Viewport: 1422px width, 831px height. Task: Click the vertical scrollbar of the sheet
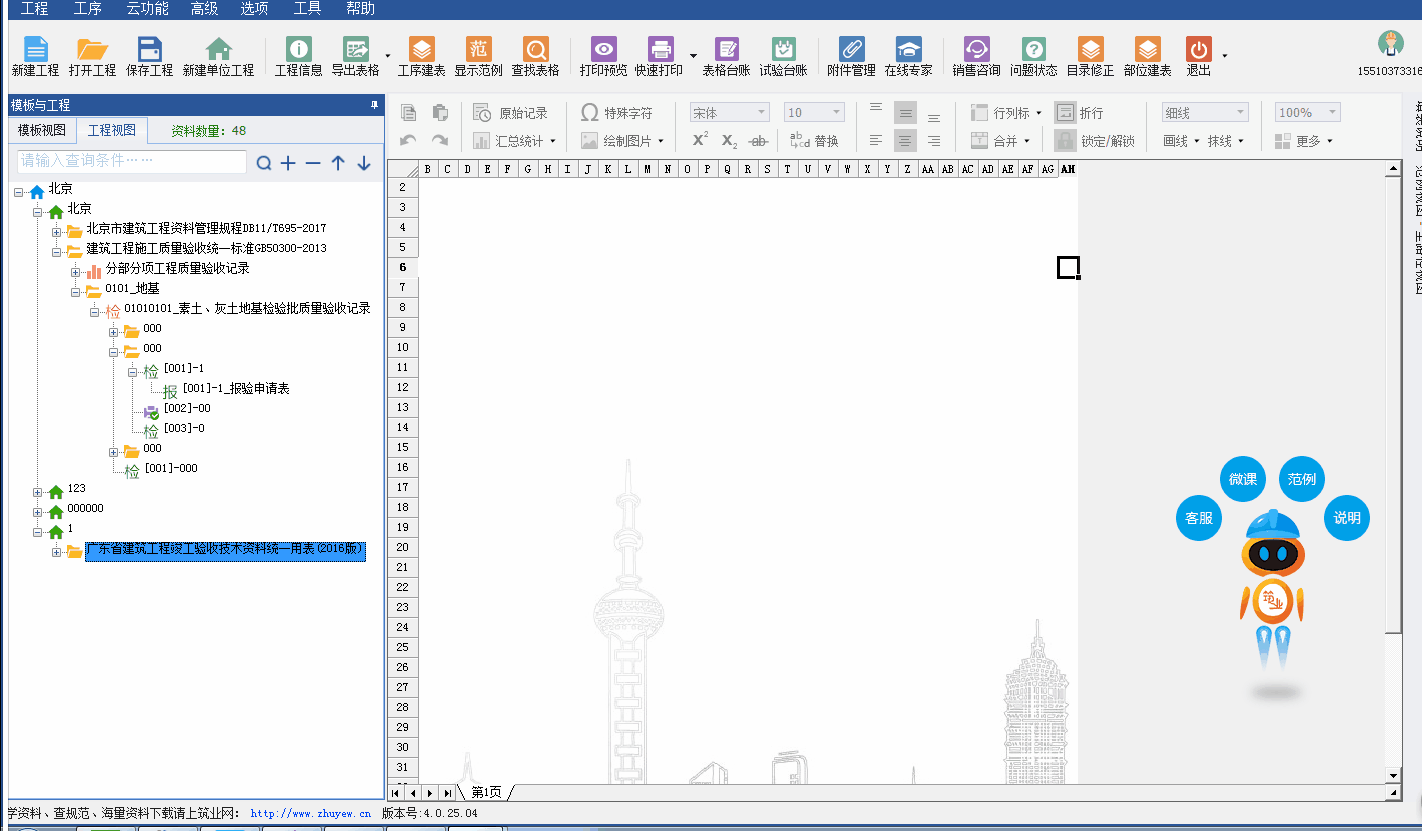pyautogui.click(x=1393, y=400)
